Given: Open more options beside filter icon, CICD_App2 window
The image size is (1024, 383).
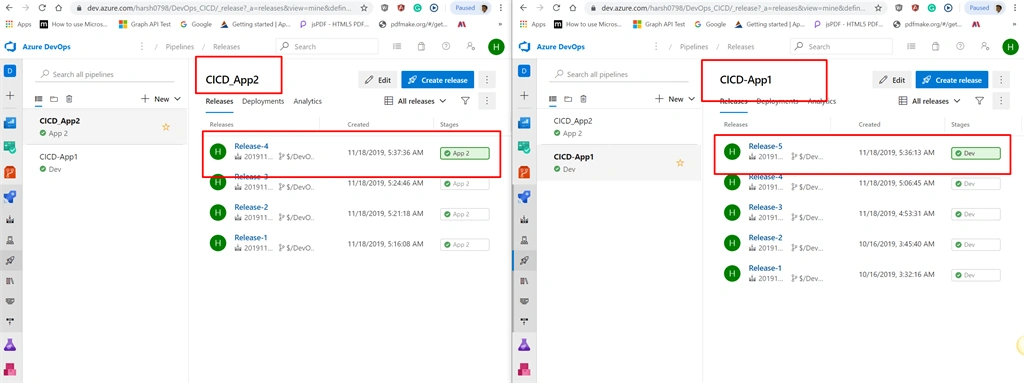Looking at the screenshot, I should [x=487, y=101].
